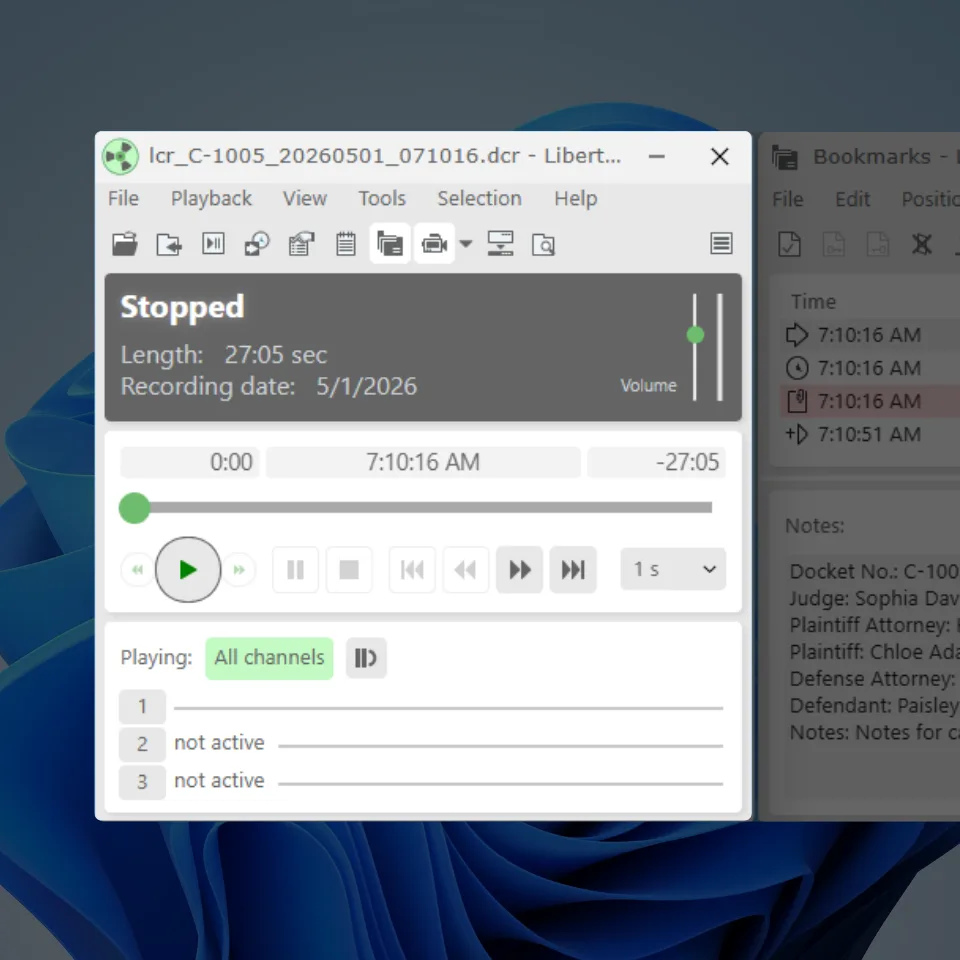Viewport: 960px width, 960px height.
Task: Click the Bookmarks window title icon
Action: tap(785, 157)
